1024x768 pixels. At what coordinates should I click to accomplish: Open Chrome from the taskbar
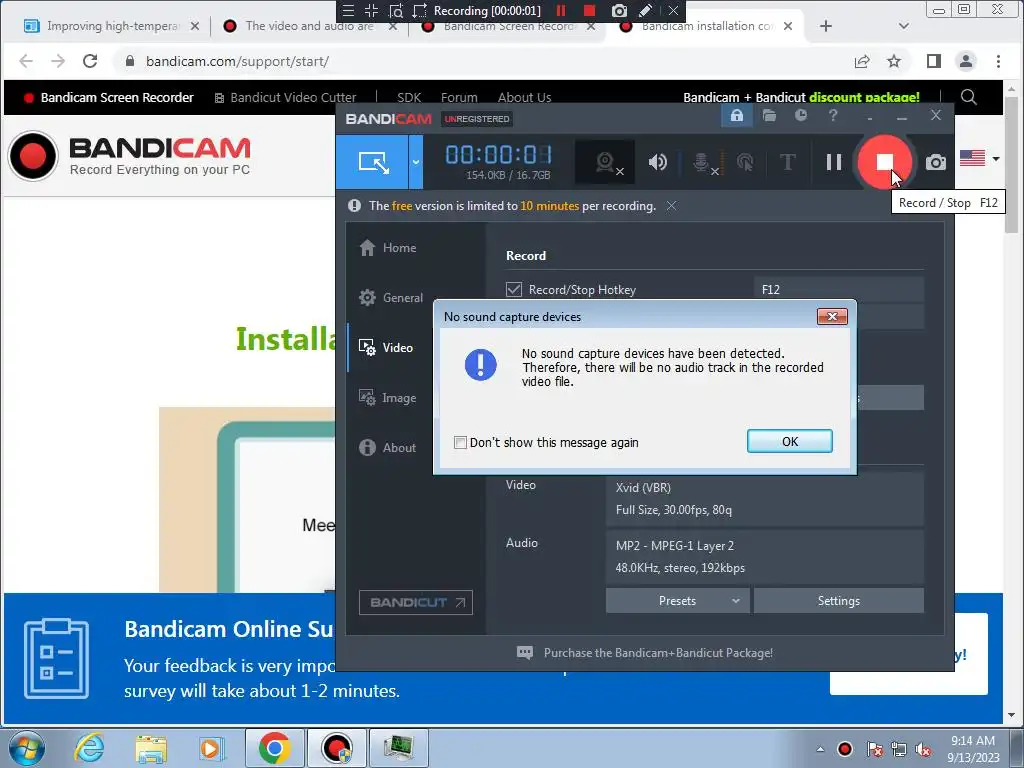pos(274,748)
